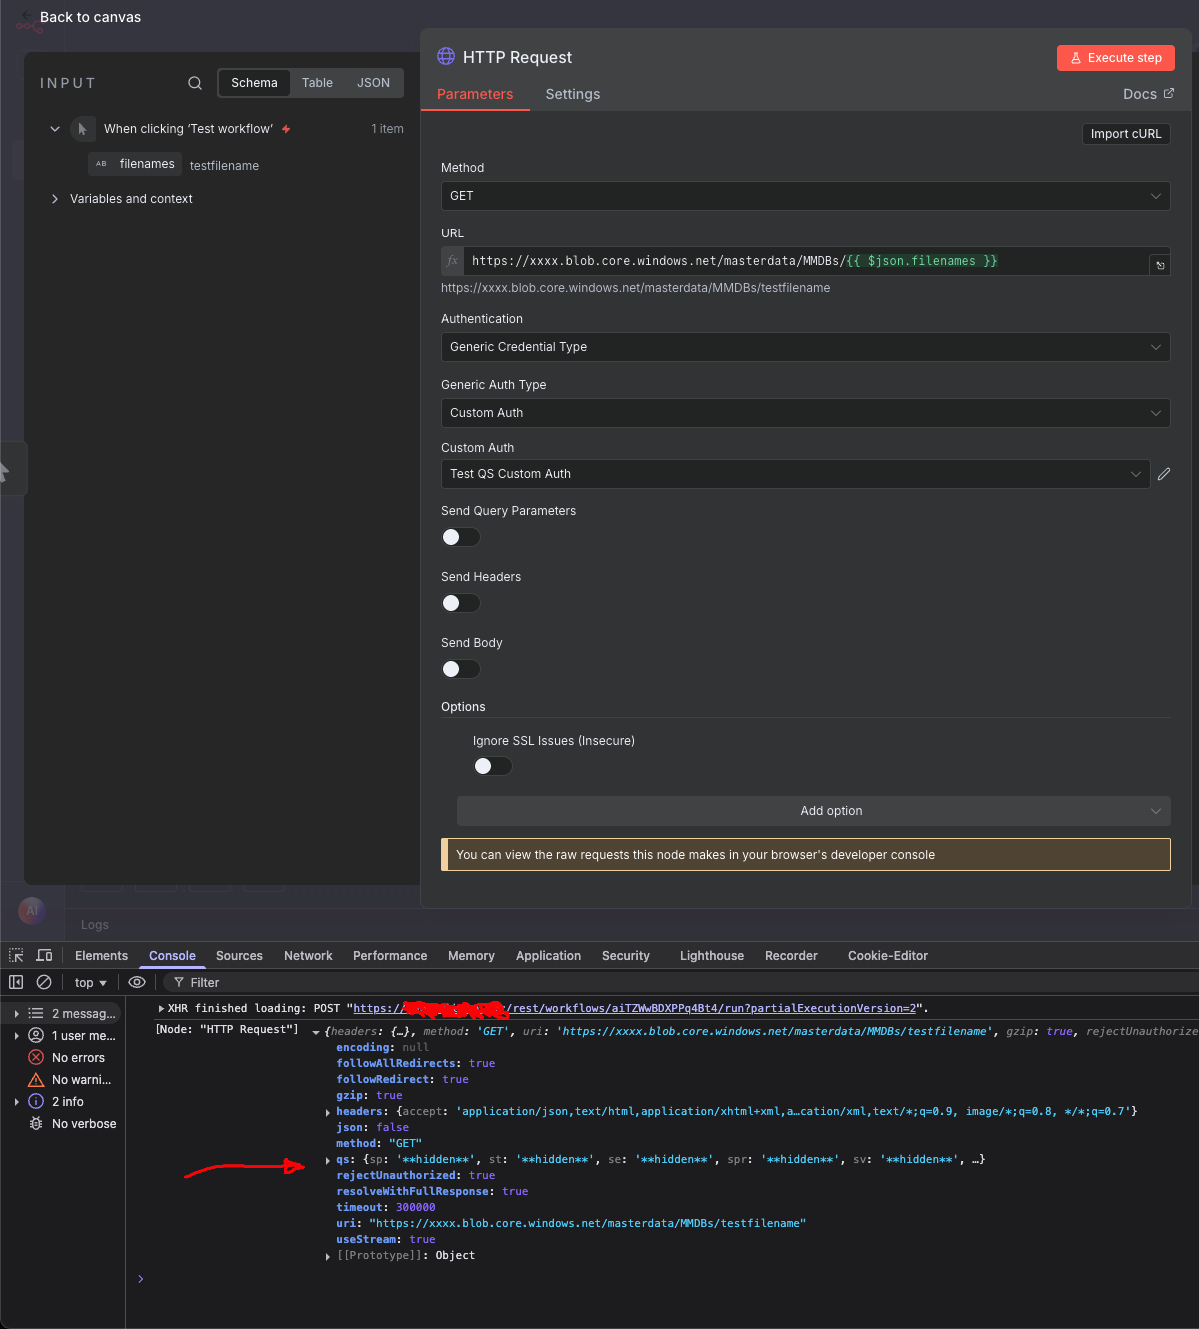Open the Generic Auth Type dropdown
The height and width of the screenshot is (1329, 1199).
click(805, 413)
